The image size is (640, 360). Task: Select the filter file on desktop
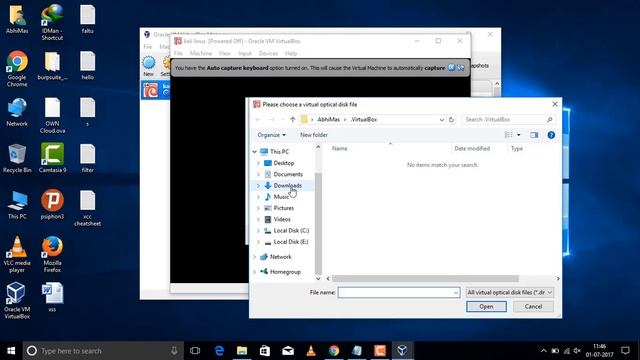click(87, 158)
